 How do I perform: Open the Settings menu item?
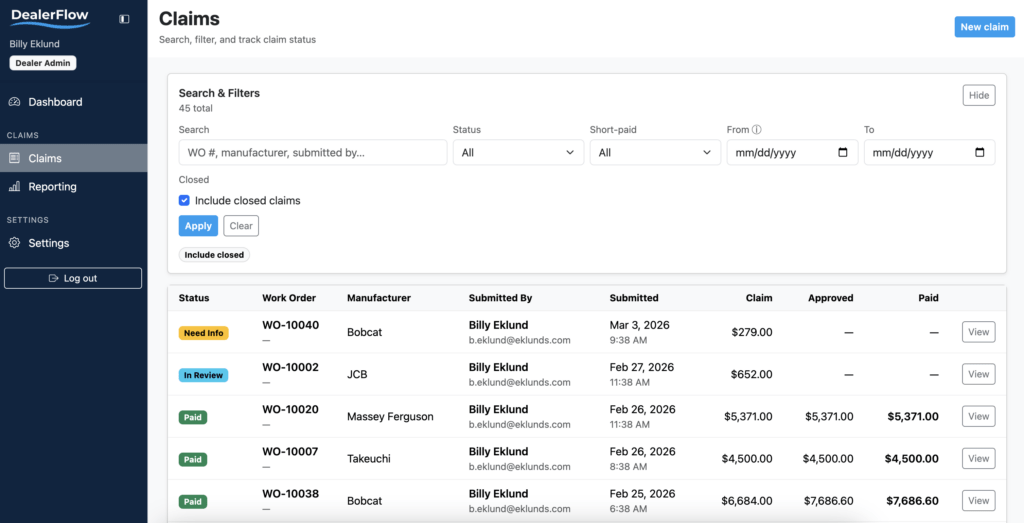48,243
